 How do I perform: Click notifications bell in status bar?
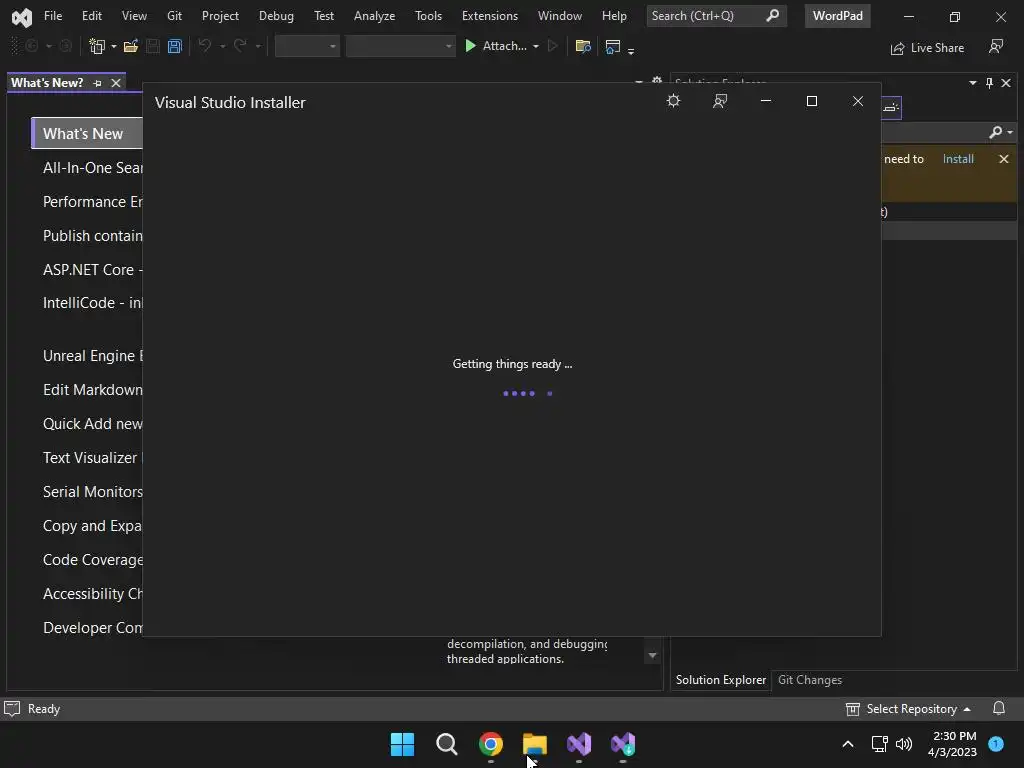[999, 709]
